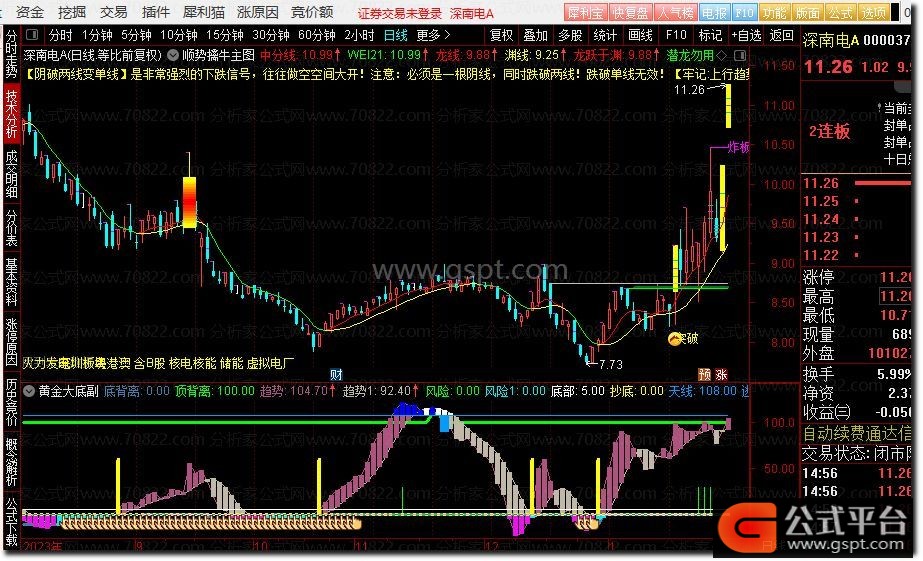
Task: Expand the 顺势擒牛主图 indicator dropdown arrow
Action: pos(173,55)
